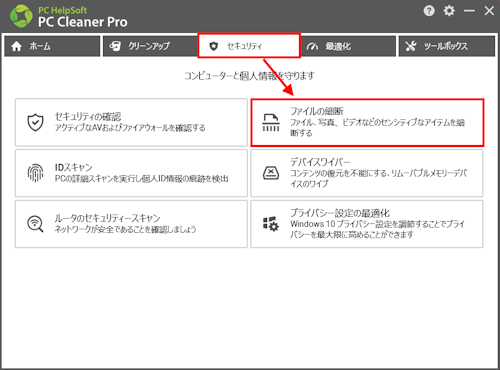
Task: Open the ホーム tab
Action: [52, 46]
